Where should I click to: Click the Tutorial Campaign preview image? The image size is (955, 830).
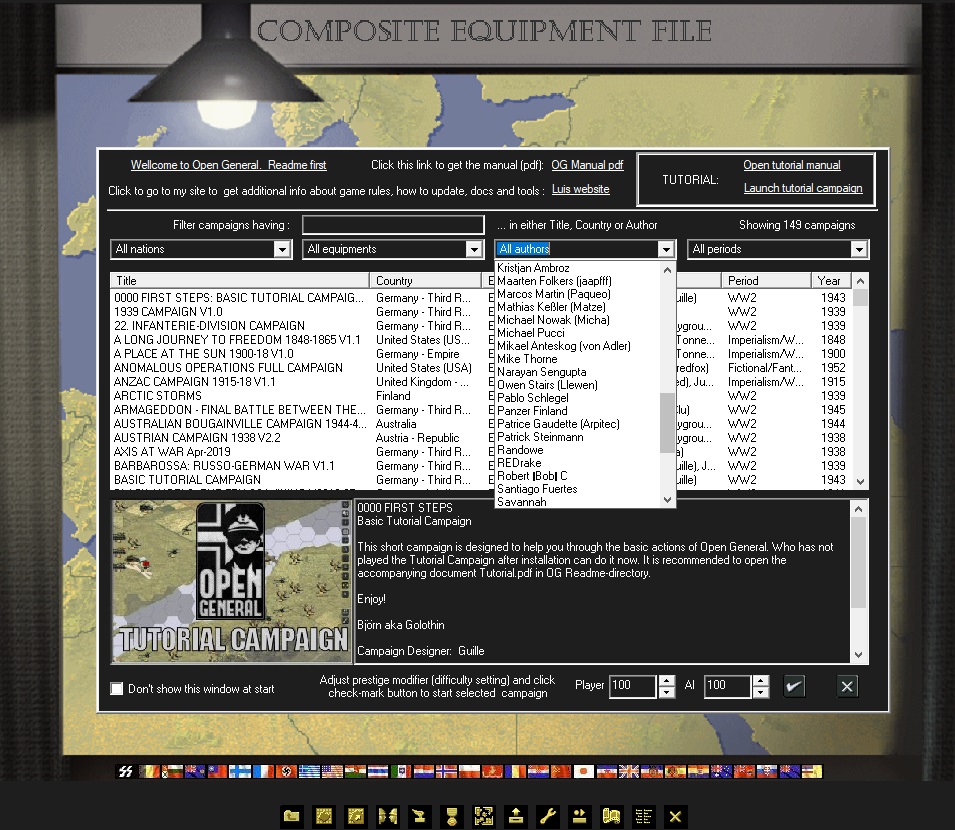point(231,582)
